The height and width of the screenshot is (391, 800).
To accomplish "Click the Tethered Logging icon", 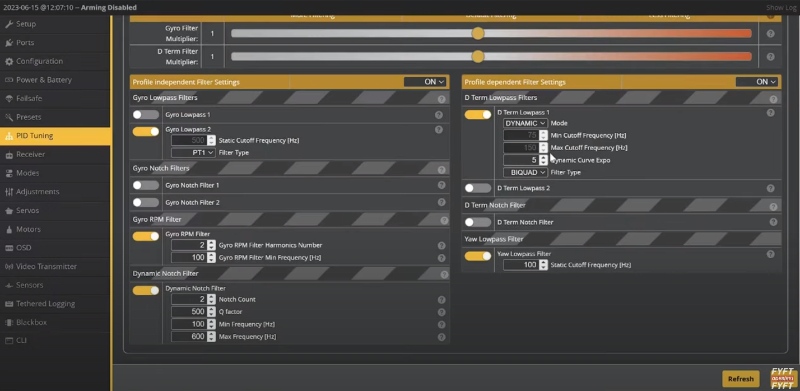I will [x=9, y=304].
